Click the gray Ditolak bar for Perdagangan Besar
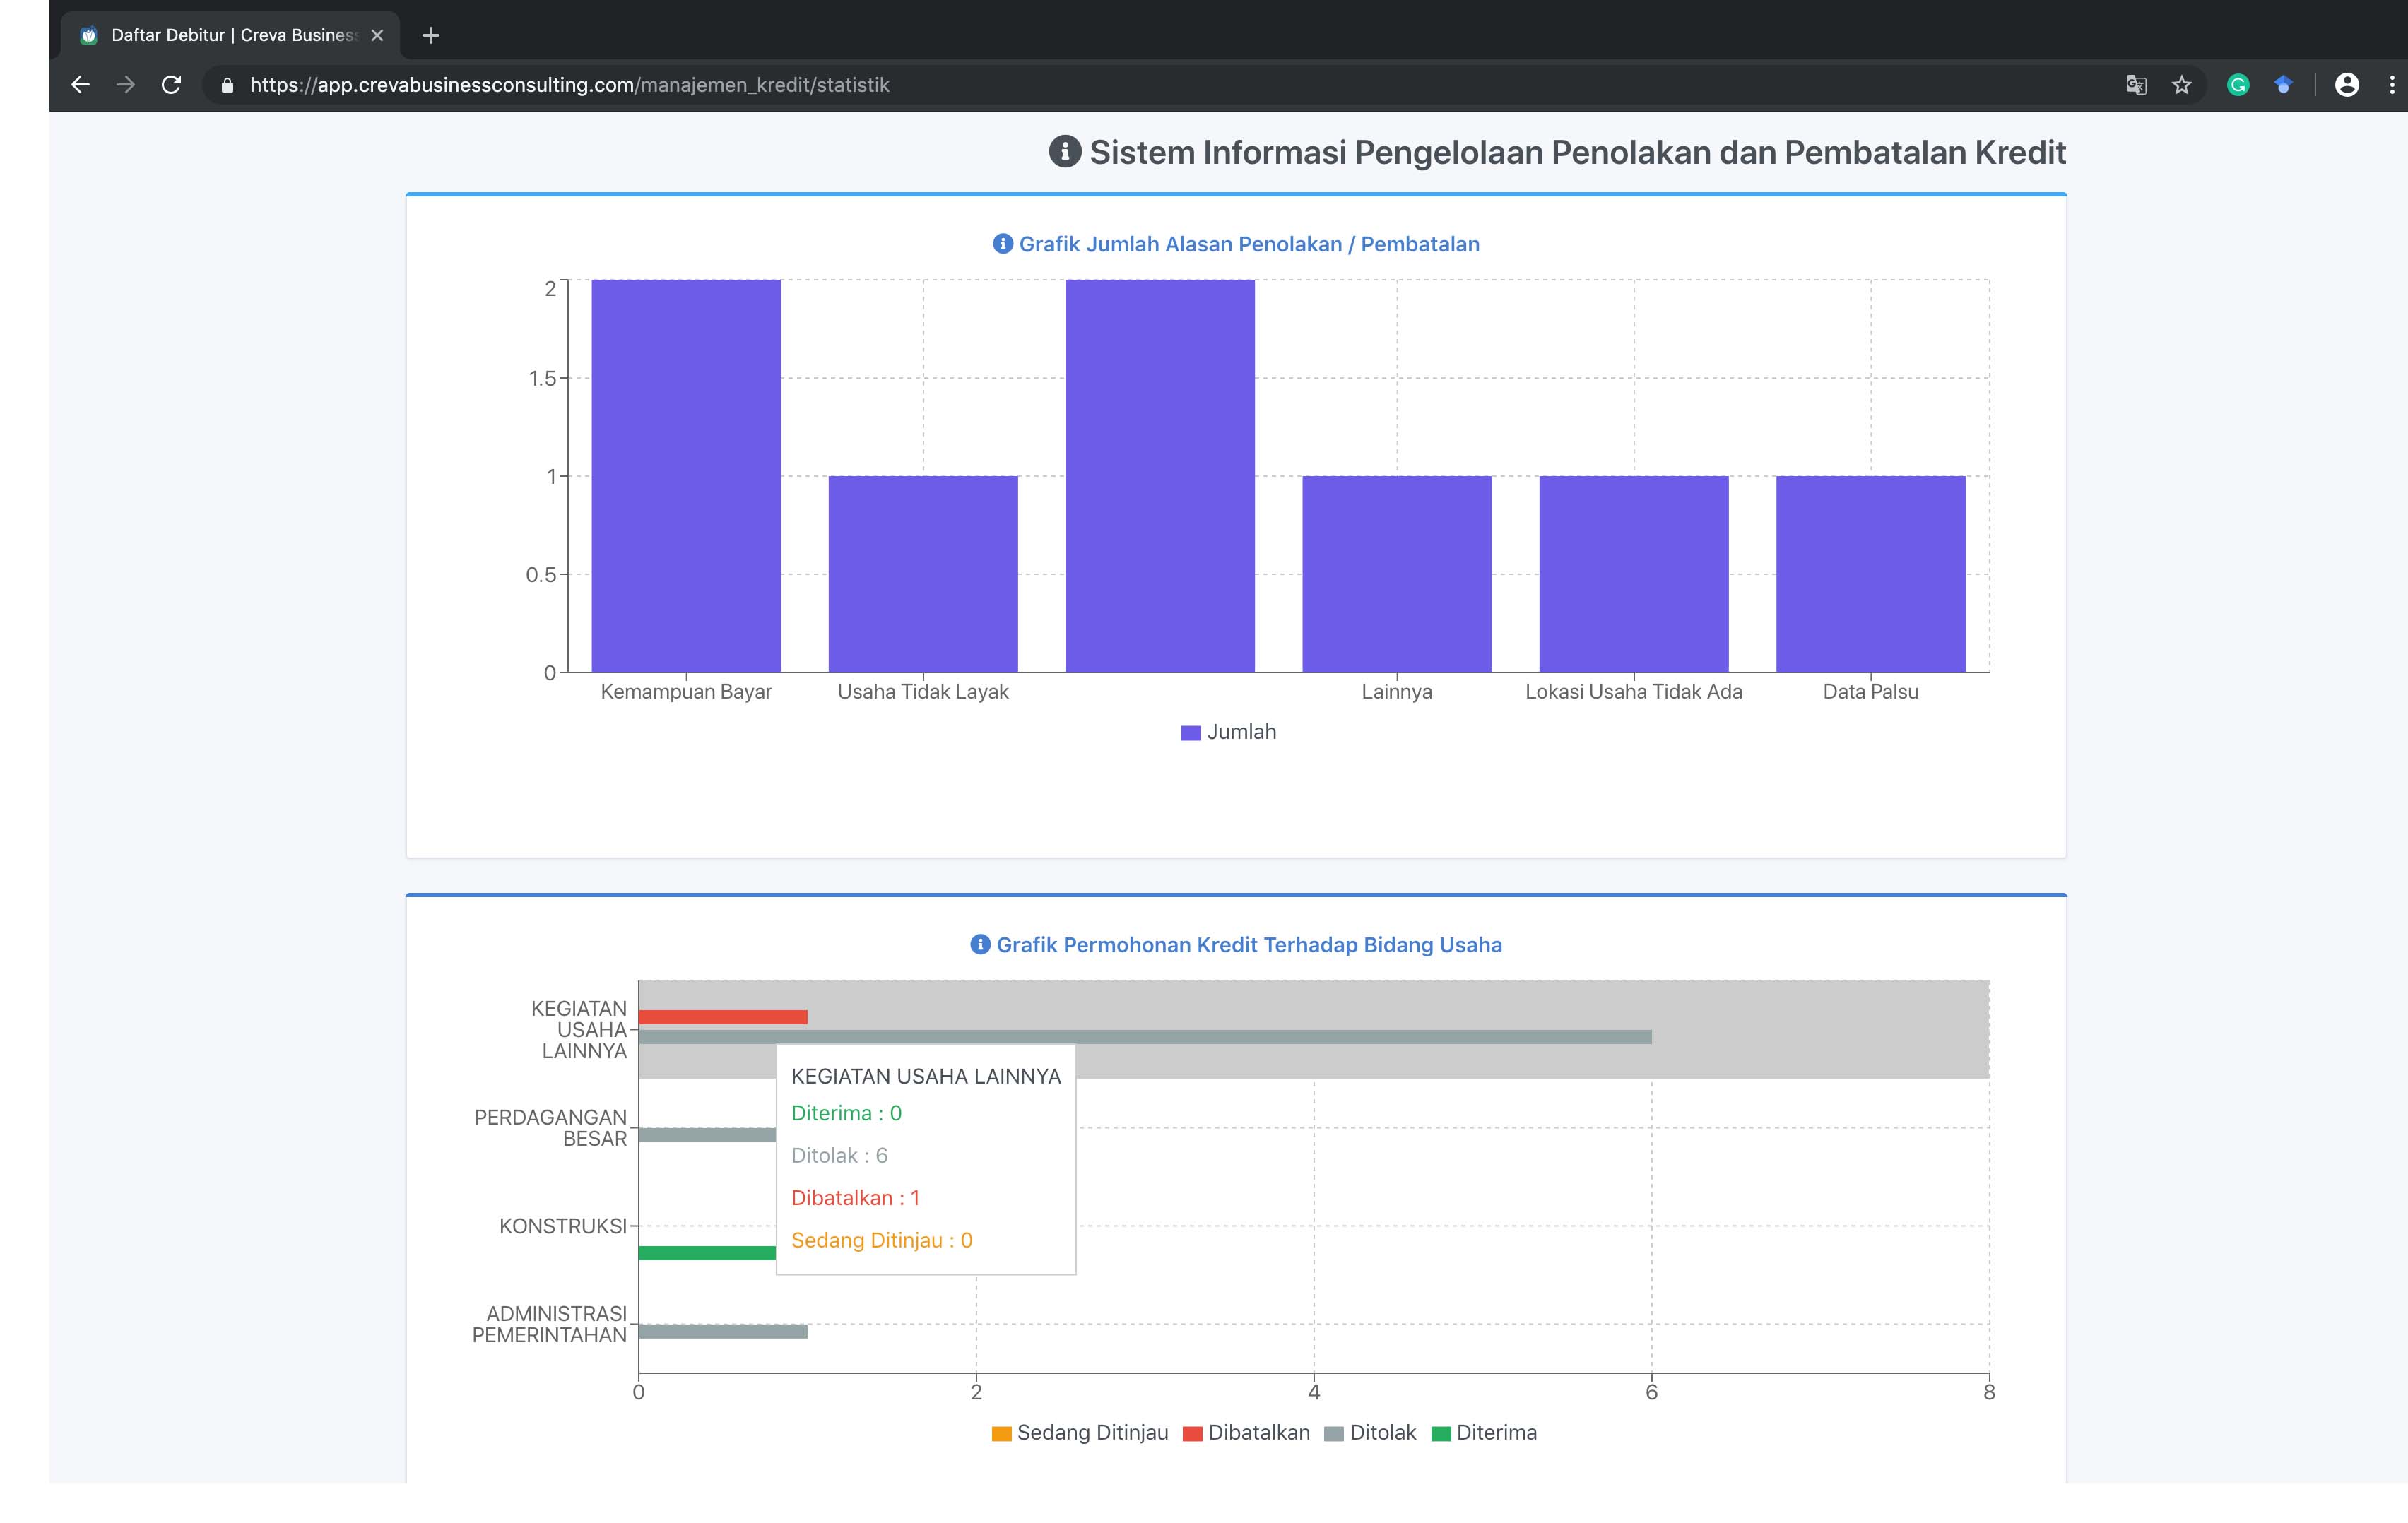The width and height of the screenshot is (2408, 1523). click(x=707, y=1135)
